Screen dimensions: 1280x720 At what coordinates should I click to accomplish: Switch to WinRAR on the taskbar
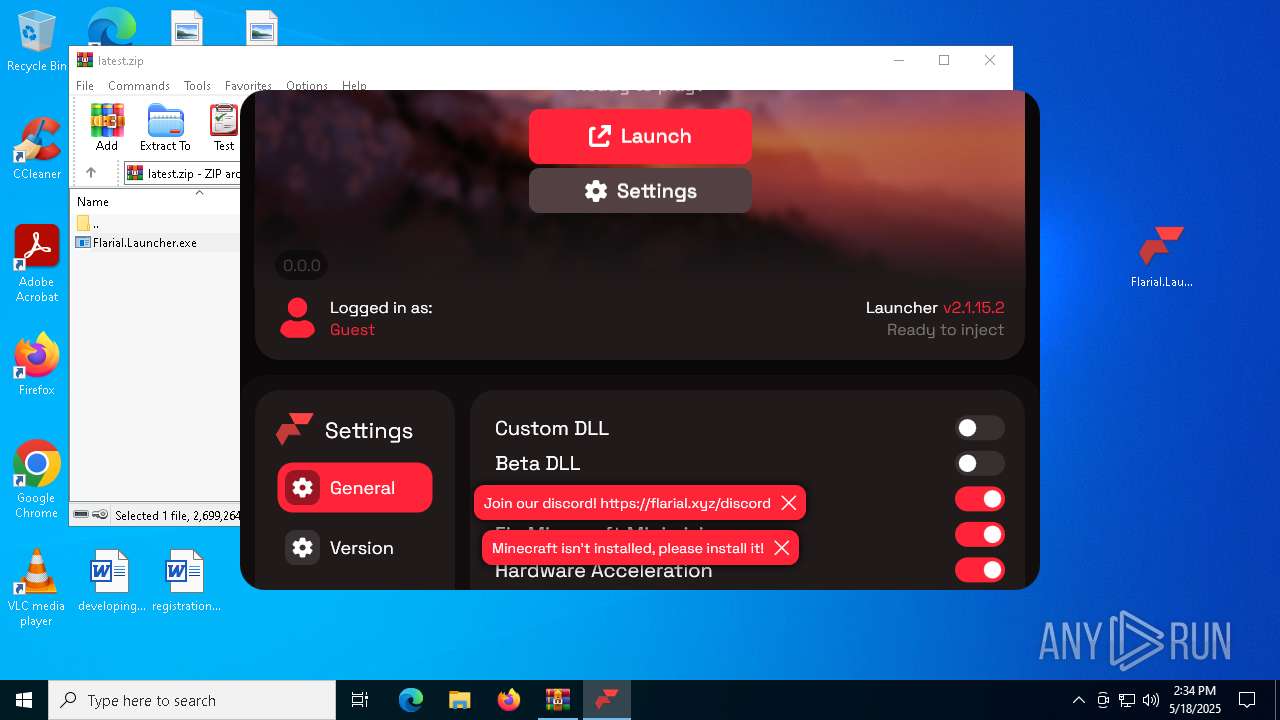[x=558, y=700]
